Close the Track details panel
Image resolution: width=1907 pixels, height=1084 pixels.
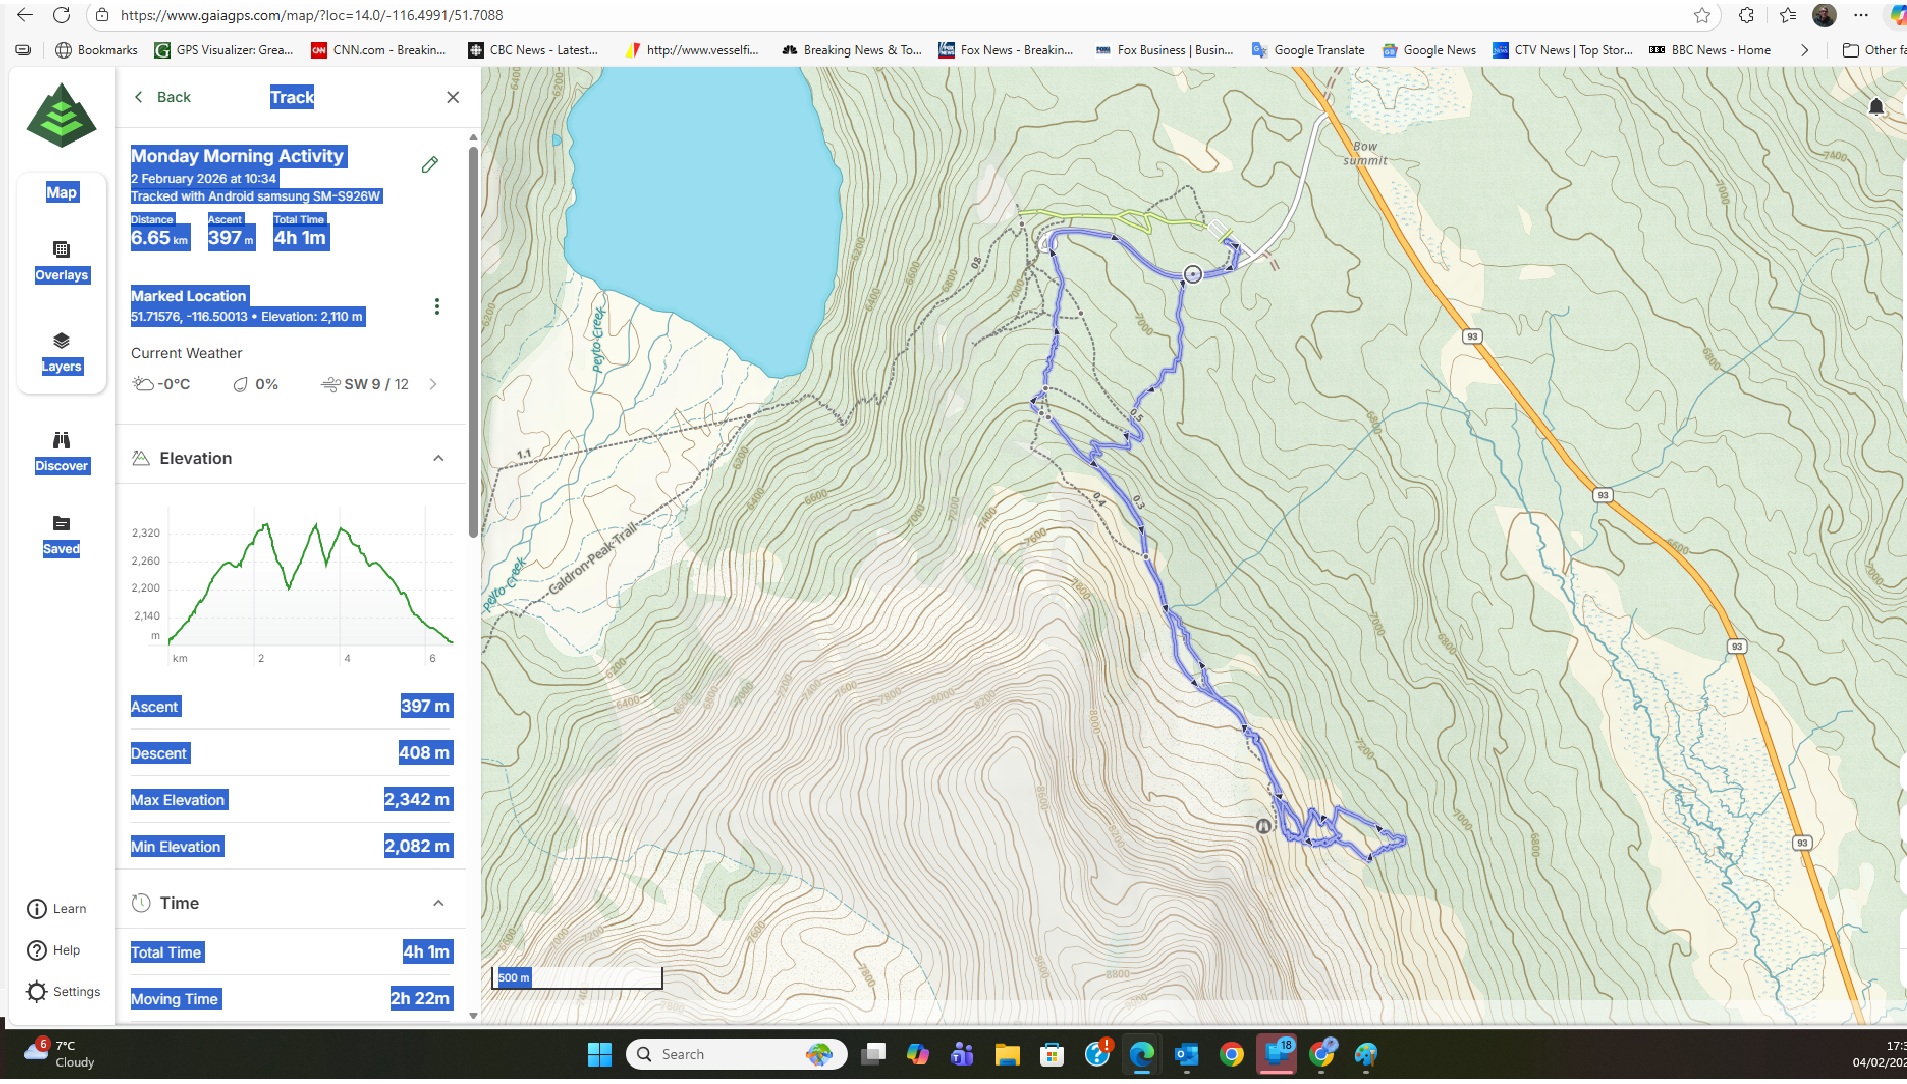(x=453, y=97)
